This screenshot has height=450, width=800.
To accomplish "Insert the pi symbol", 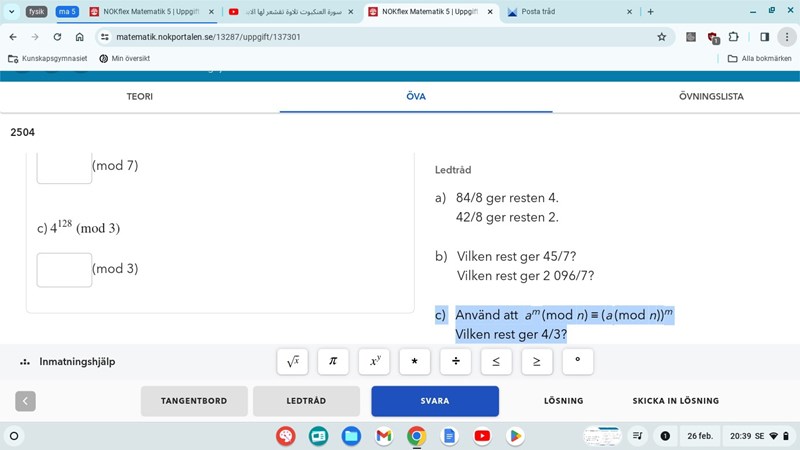I will pos(333,361).
